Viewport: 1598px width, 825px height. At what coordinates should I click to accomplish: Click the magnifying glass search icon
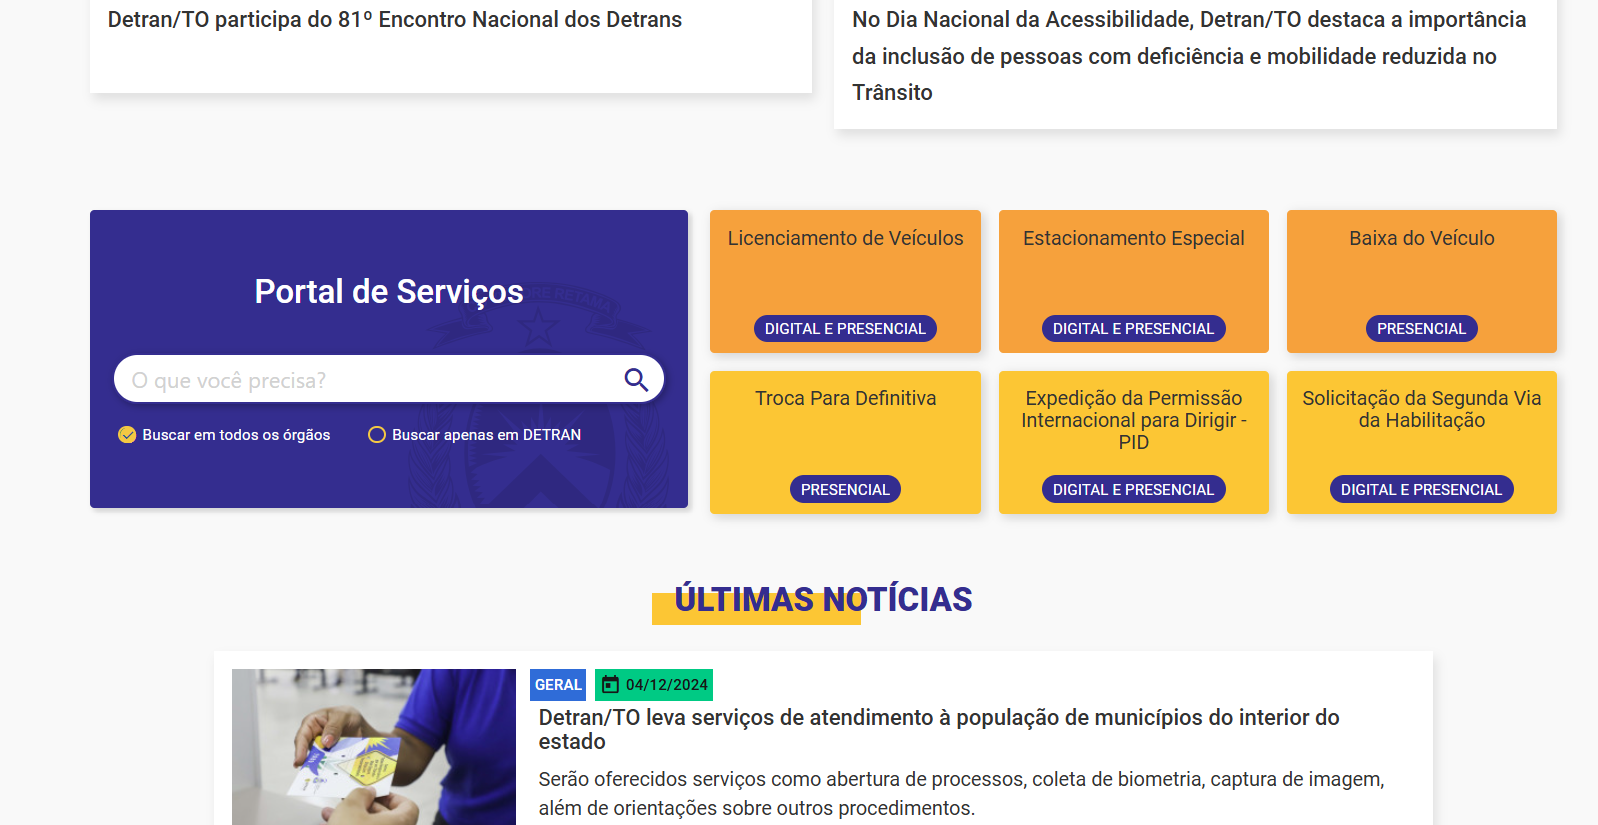pyautogui.click(x=636, y=380)
